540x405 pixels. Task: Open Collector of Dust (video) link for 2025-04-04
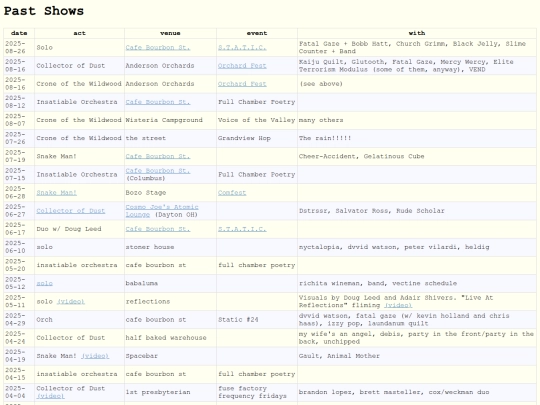point(50,396)
